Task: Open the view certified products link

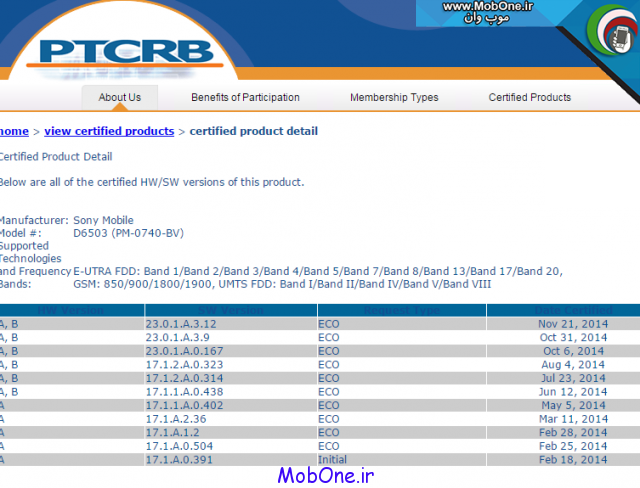Action: 109,131
